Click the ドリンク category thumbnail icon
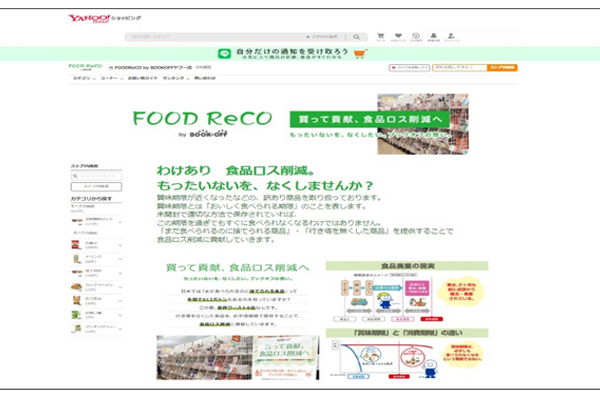 [77, 259]
